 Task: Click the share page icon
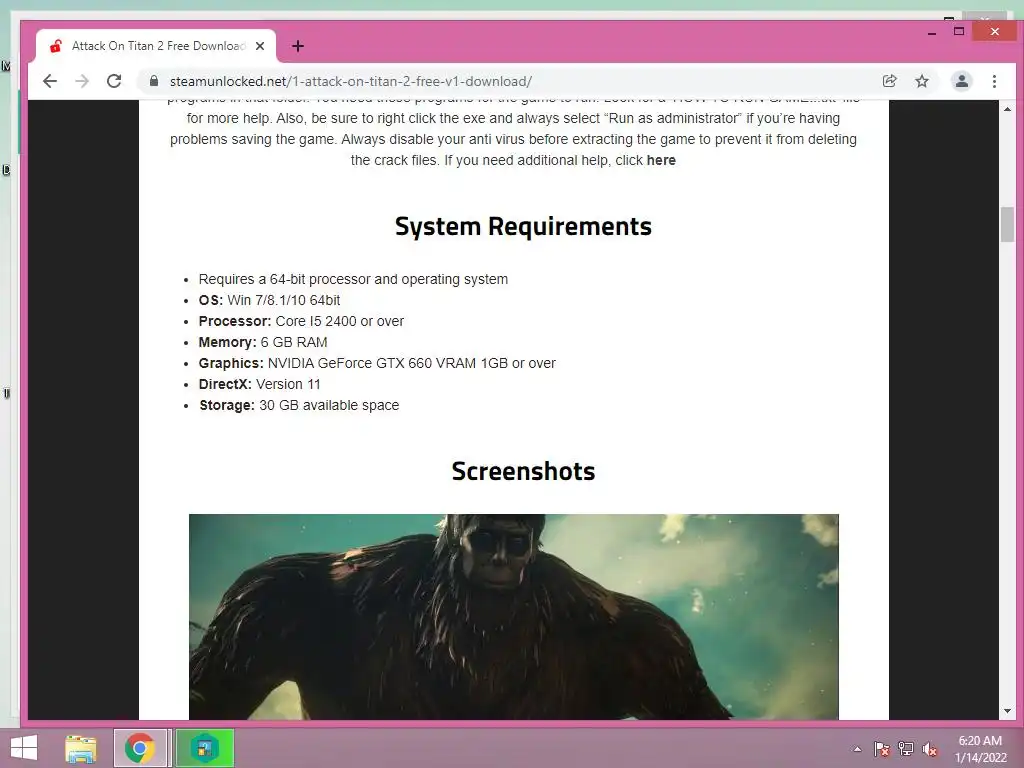(x=889, y=81)
